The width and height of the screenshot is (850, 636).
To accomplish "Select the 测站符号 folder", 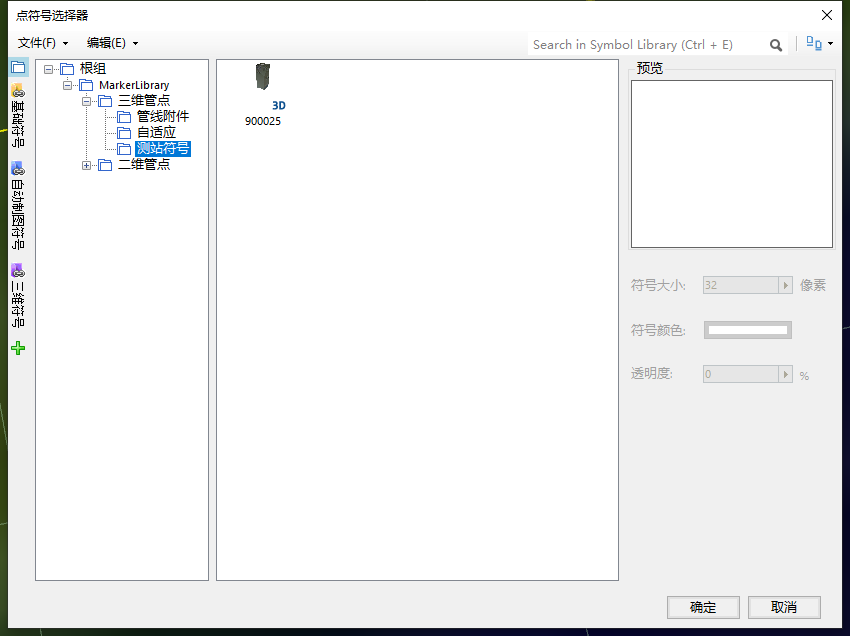I will 163,148.
